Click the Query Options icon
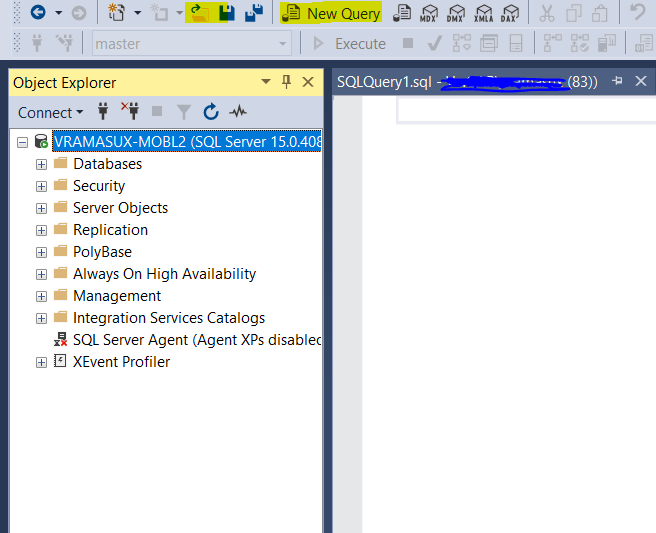656x533 pixels. (x=488, y=43)
